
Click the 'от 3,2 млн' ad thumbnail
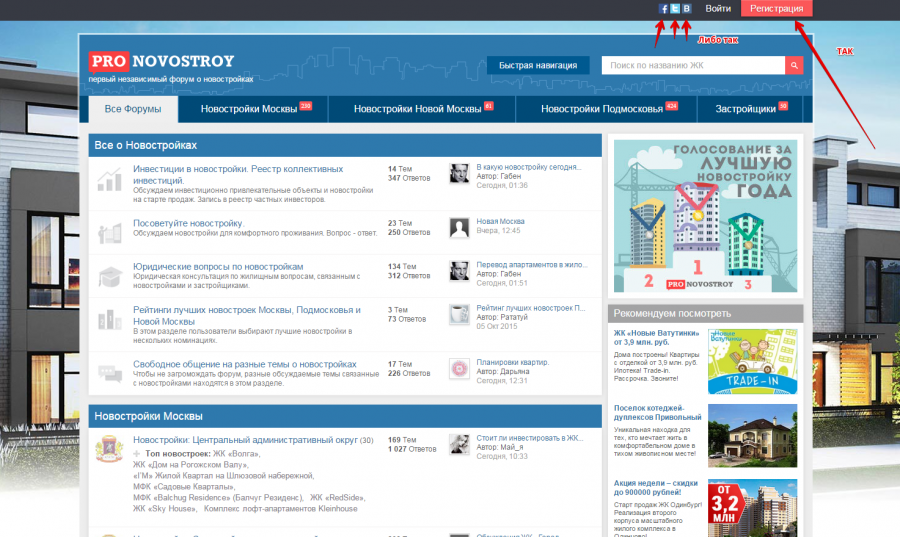click(x=752, y=508)
